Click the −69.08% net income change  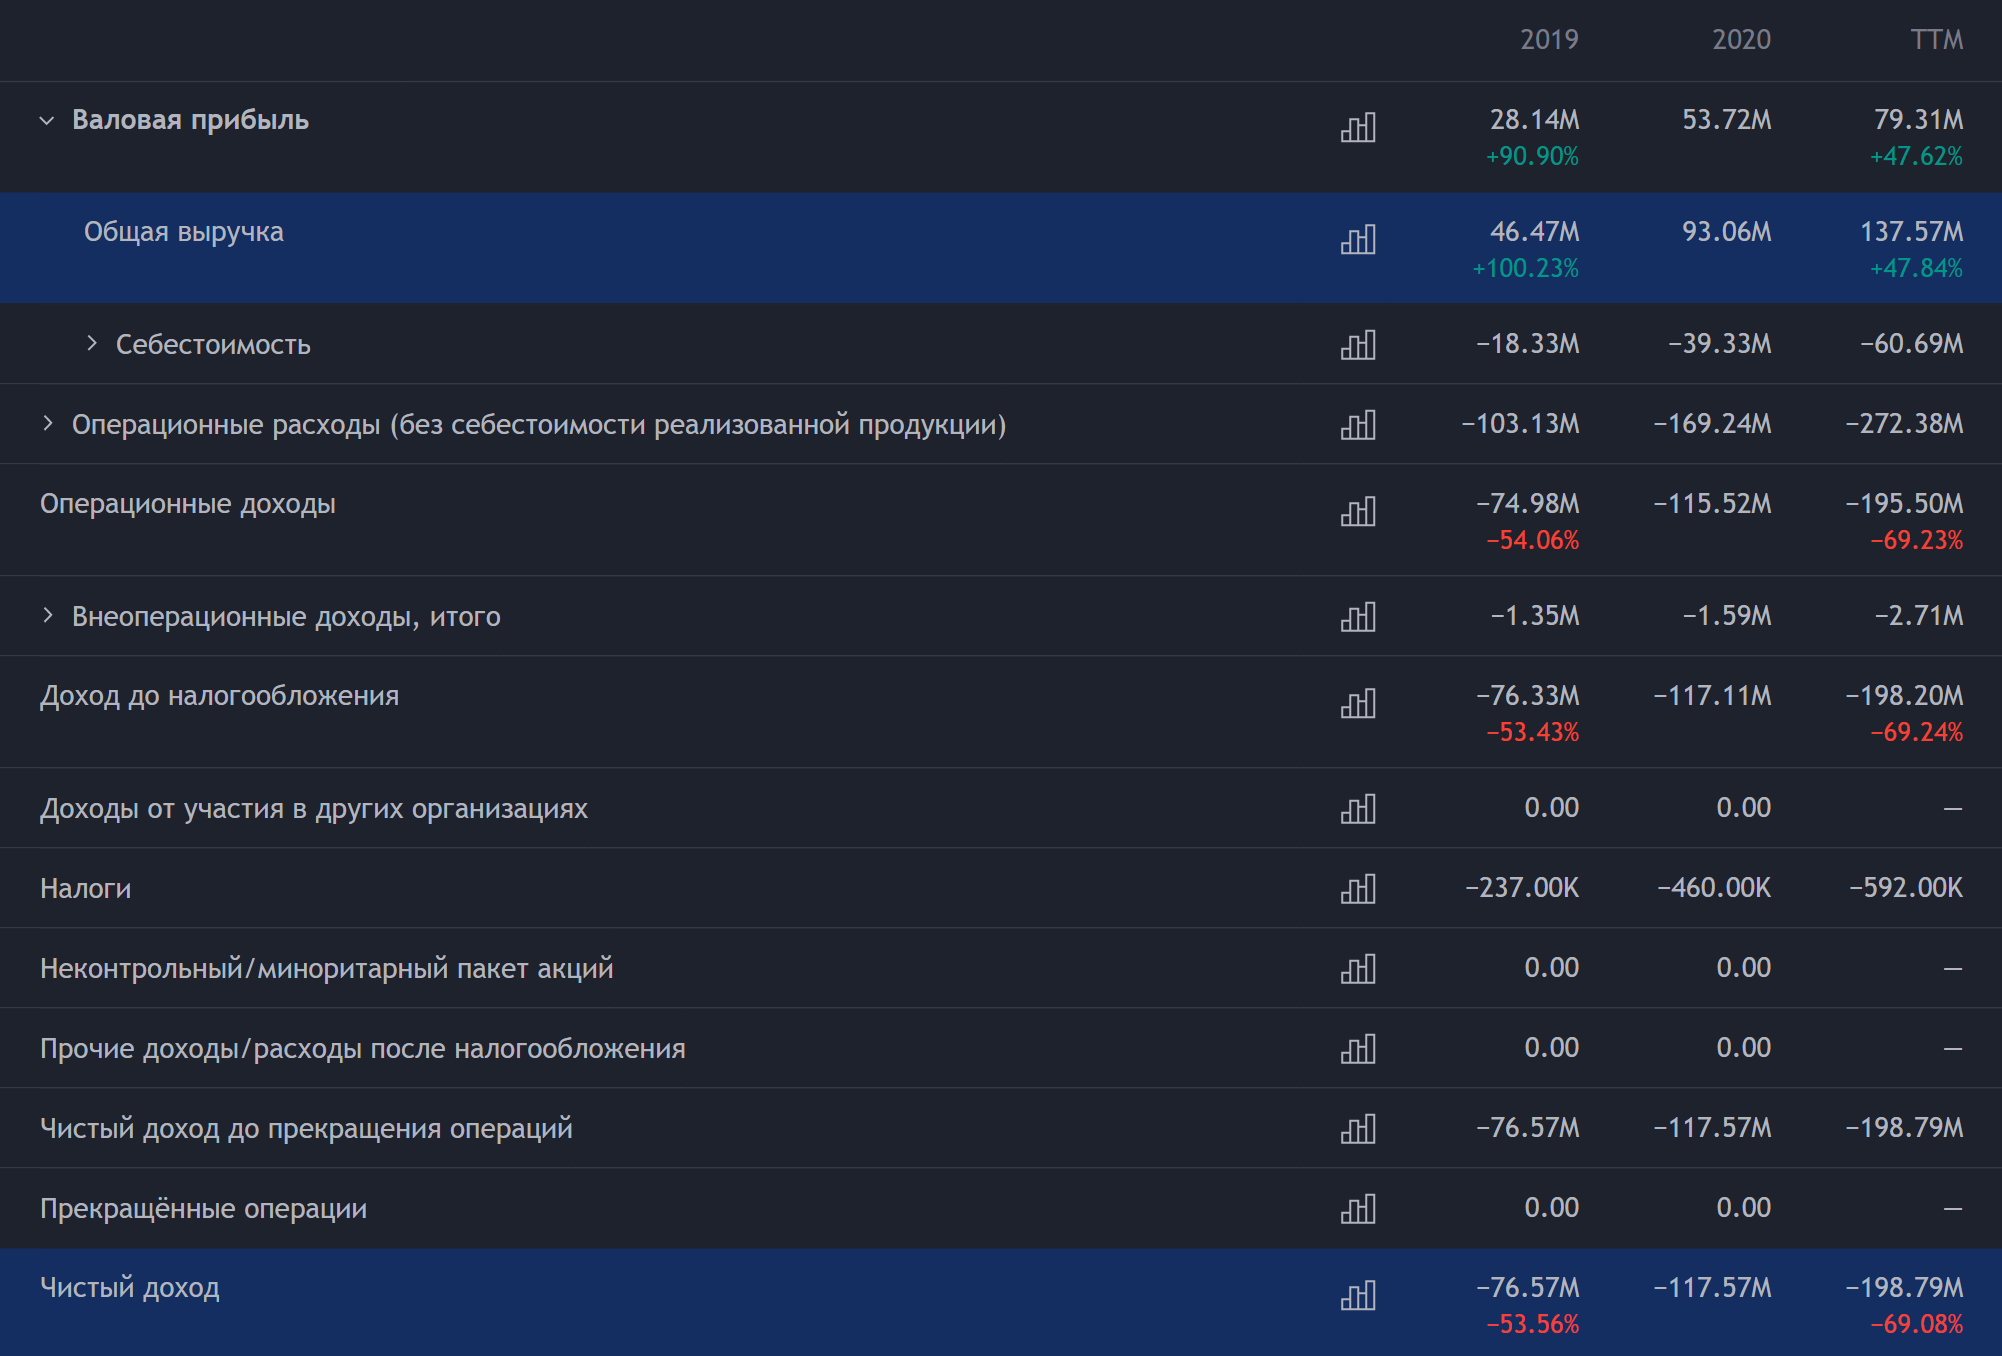pyautogui.click(x=1916, y=1325)
